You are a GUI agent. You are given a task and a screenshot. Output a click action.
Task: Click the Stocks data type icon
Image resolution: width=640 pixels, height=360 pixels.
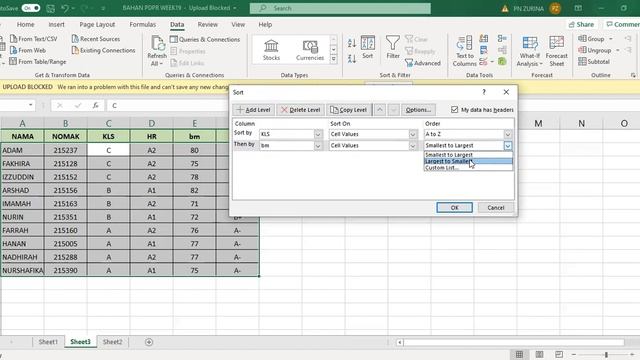click(271, 50)
